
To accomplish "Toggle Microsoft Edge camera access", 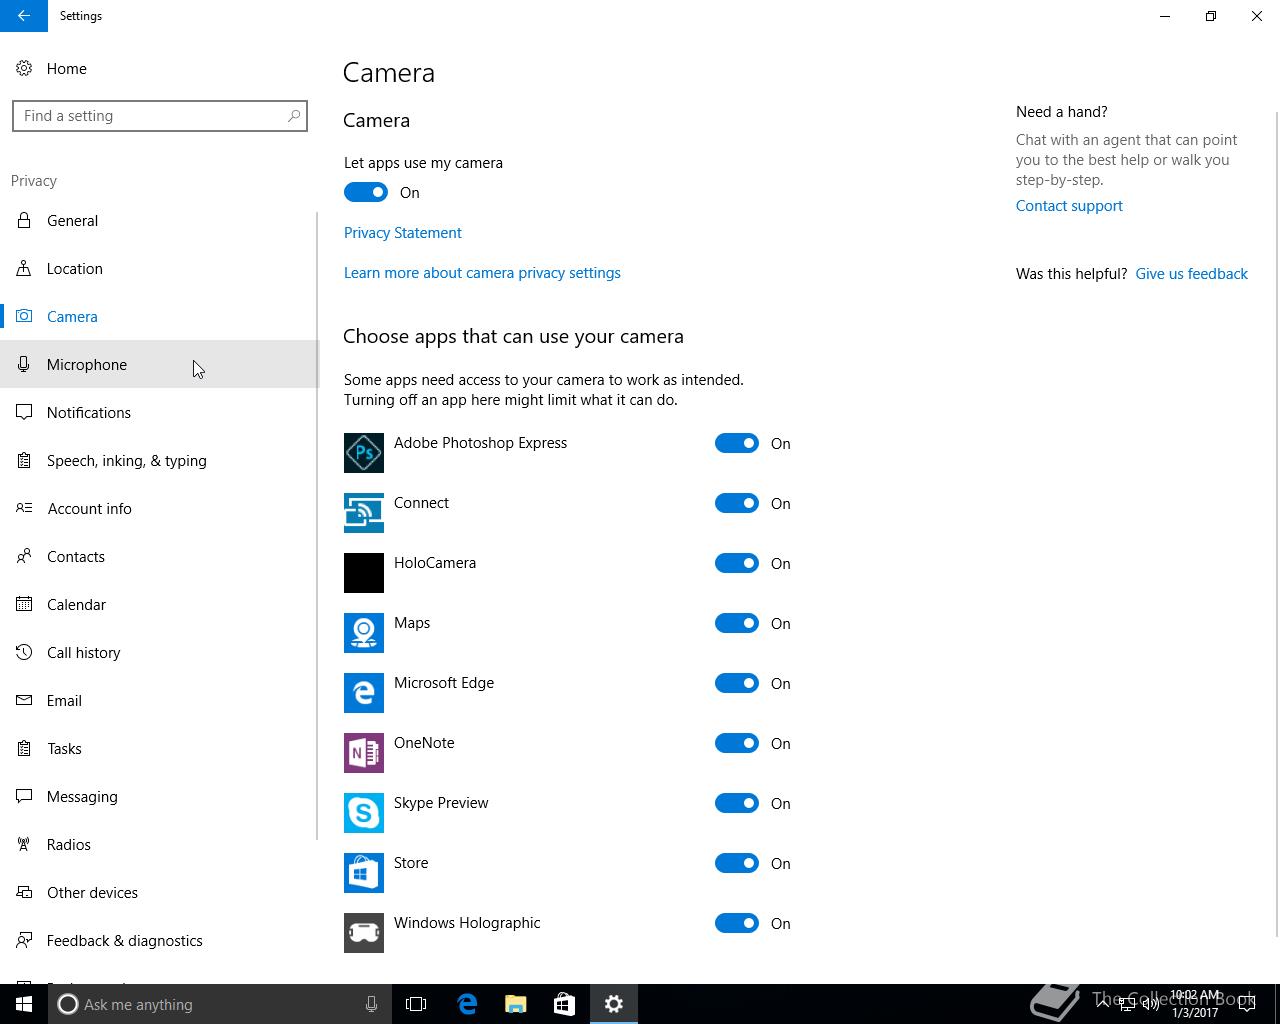I will tap(737, 683).
